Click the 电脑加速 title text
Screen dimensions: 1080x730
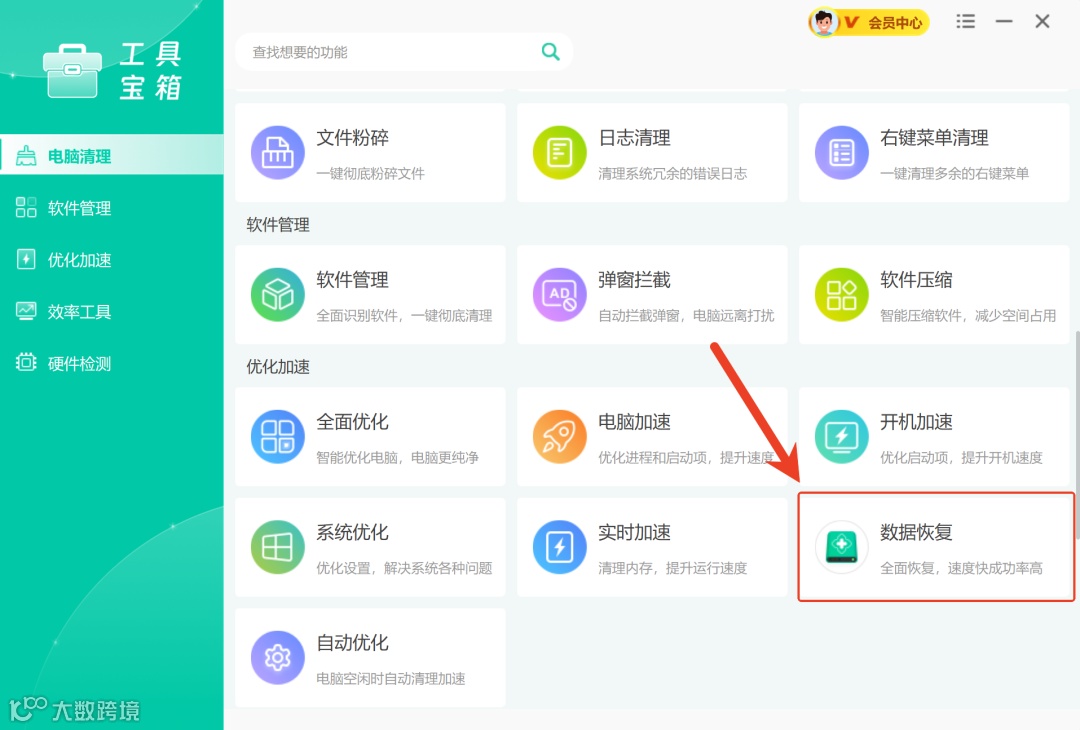[x=634, y=421]
